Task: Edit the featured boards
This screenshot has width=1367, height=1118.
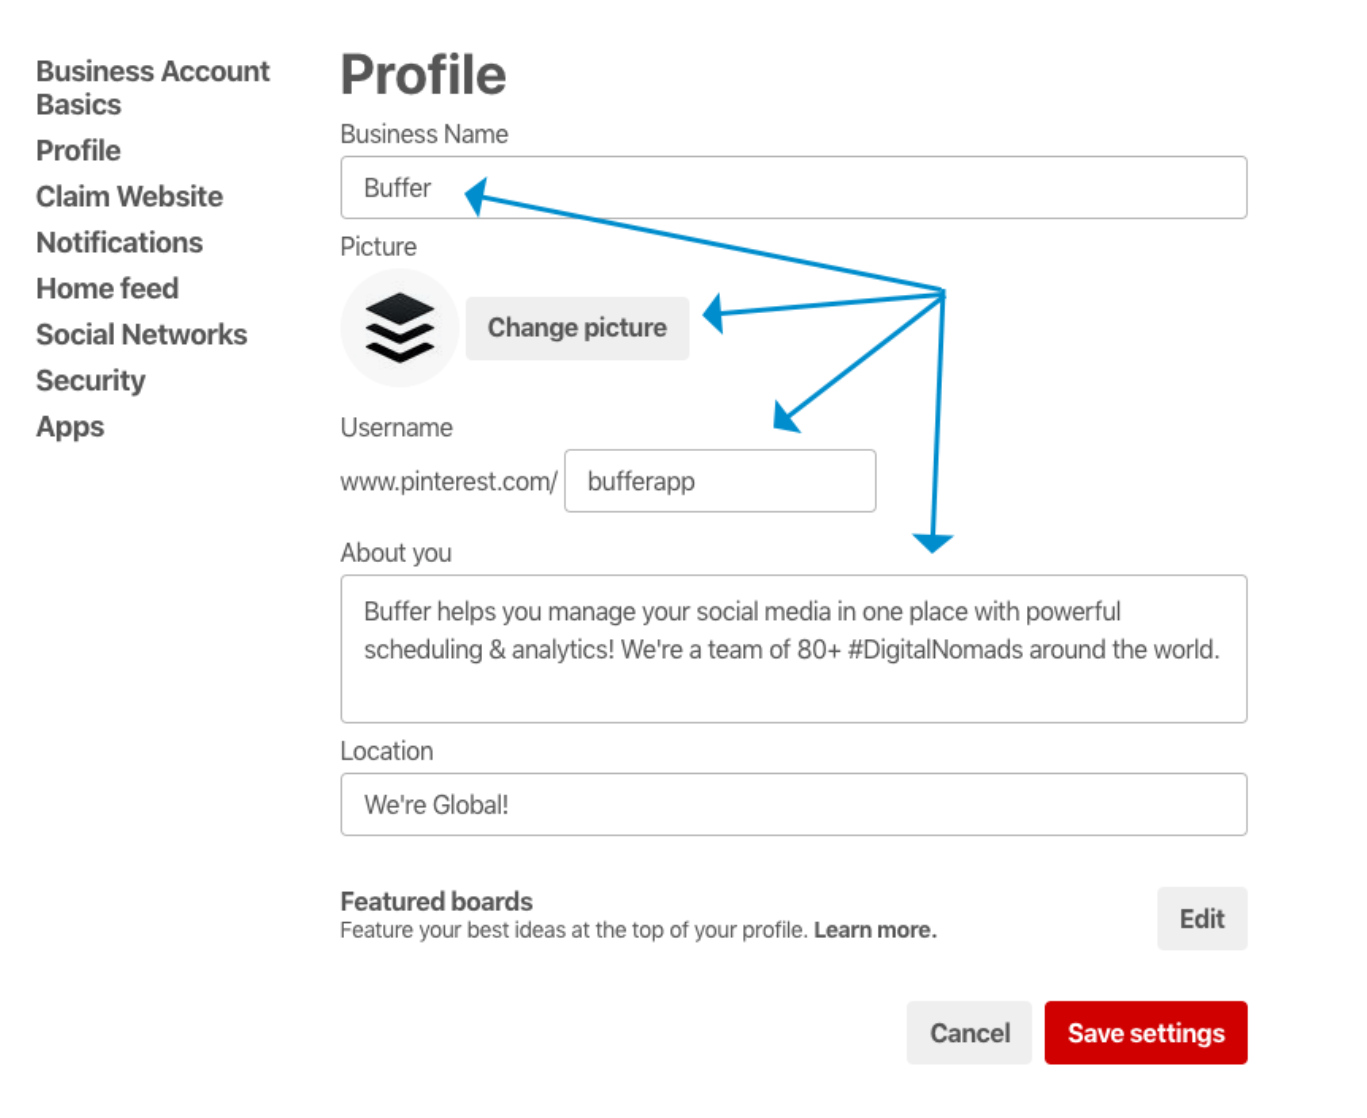Action: click(1202, 919)
